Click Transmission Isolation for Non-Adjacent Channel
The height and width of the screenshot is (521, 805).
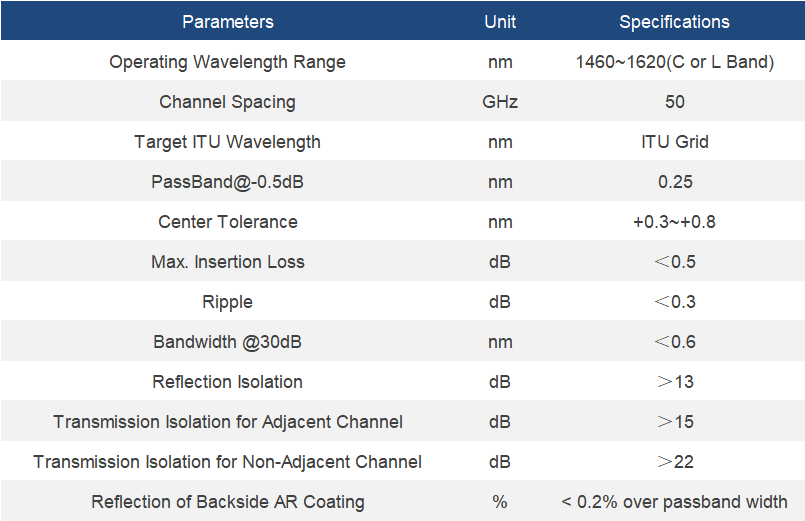pyautogui.click(x=227, y=462)
